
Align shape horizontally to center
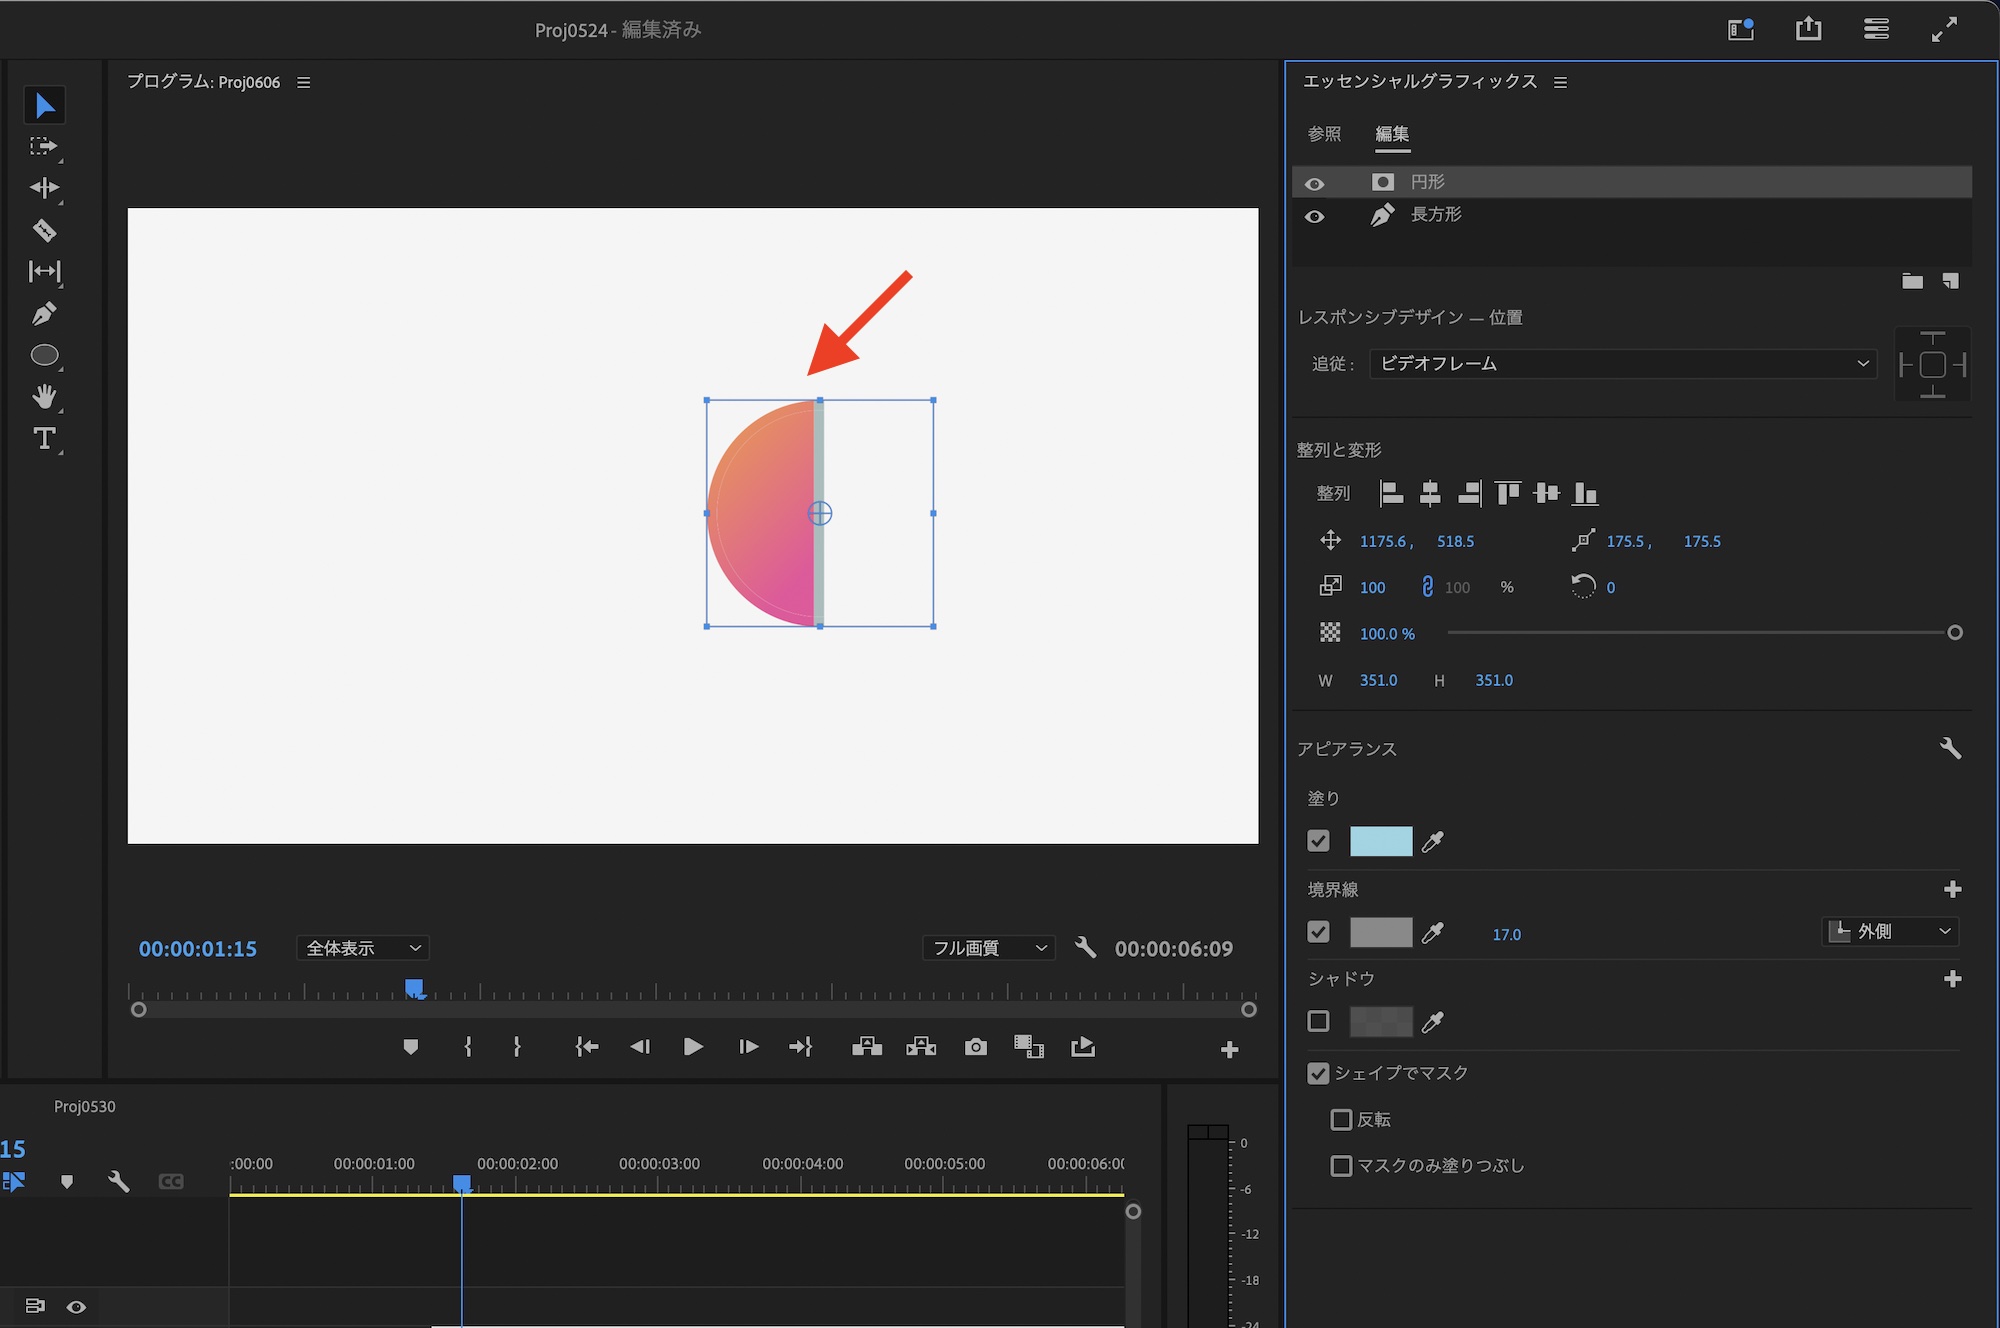point(1430,493)
